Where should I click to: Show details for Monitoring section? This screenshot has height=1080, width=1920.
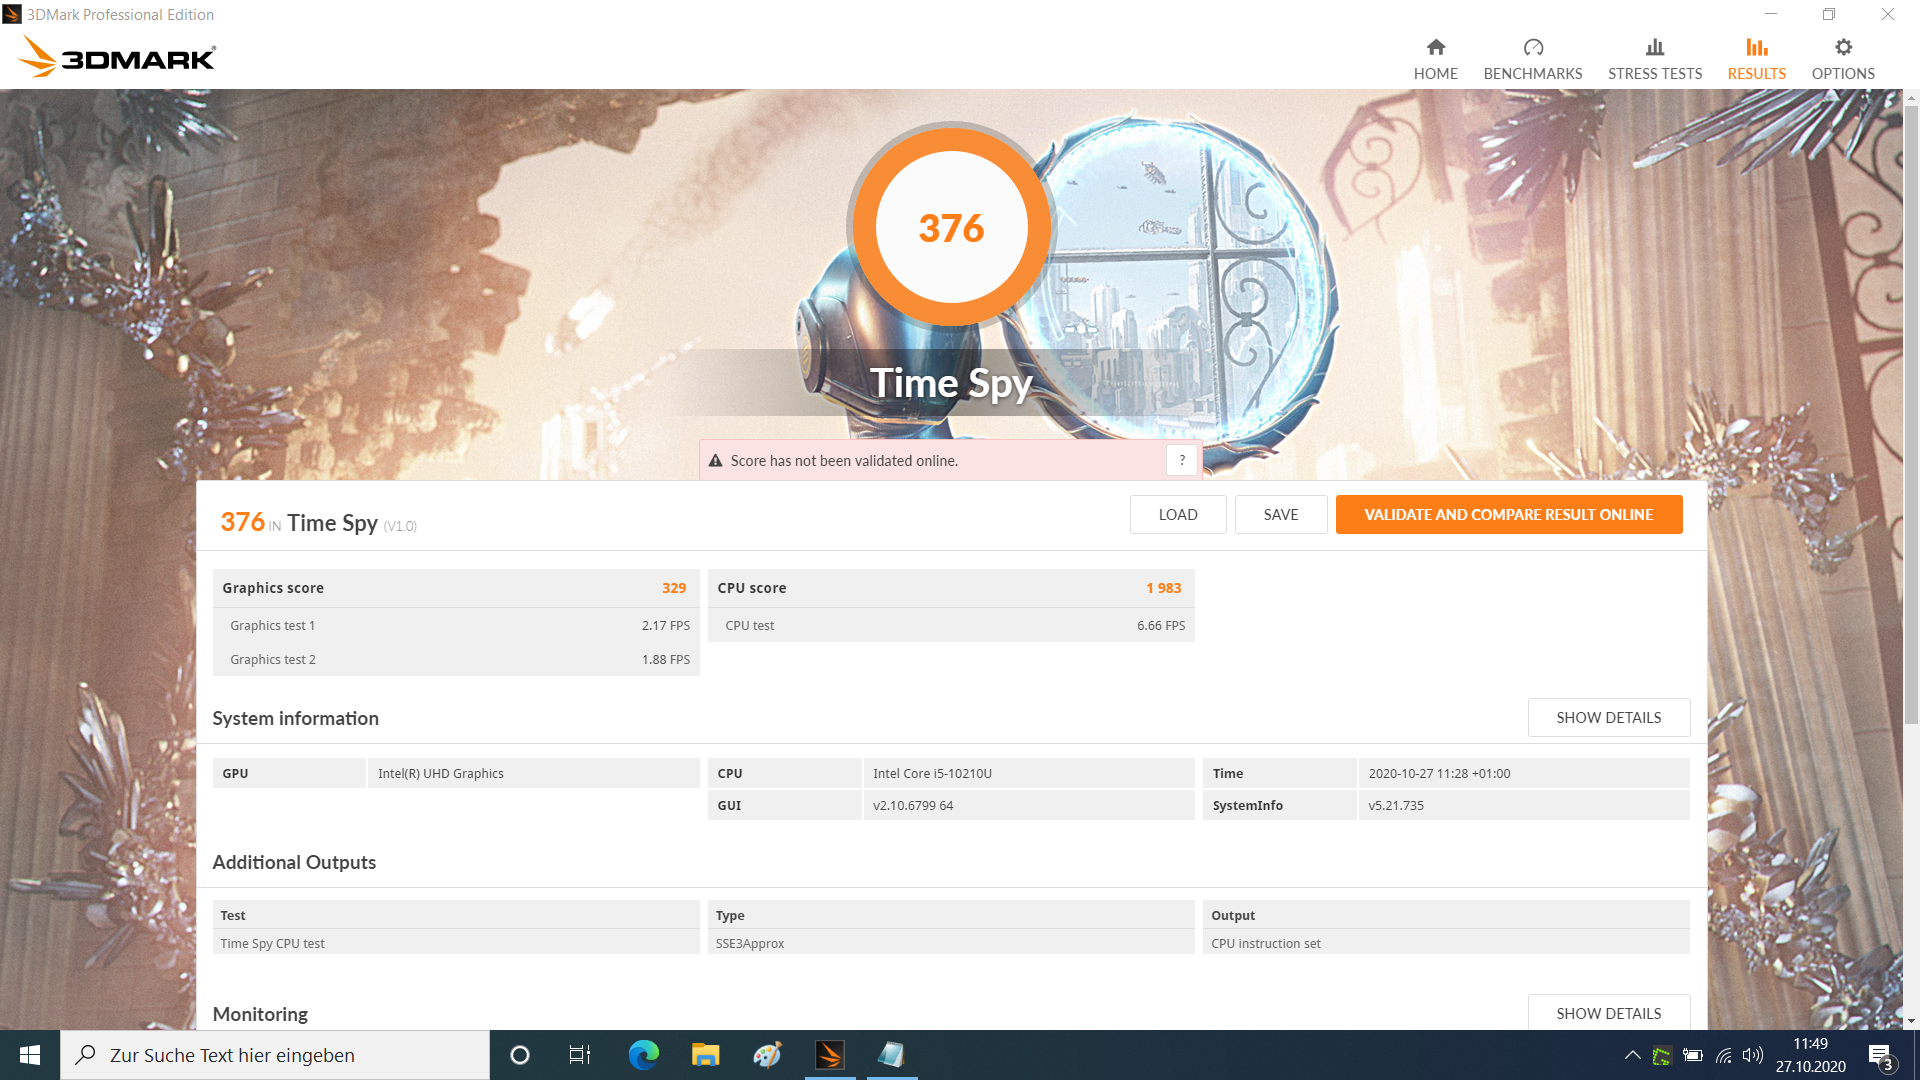pyautogui.click(x=1608, y=1012)
